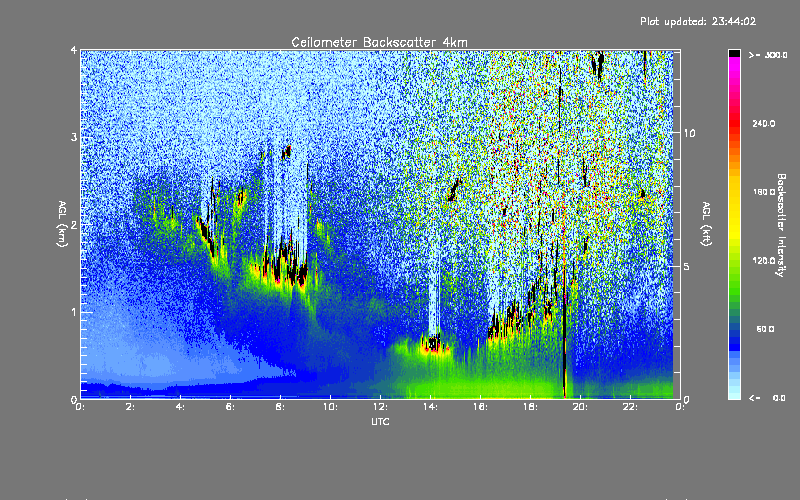Click the '3' tick label on km axis
The image size is (800, 500).
coord(74,137)
